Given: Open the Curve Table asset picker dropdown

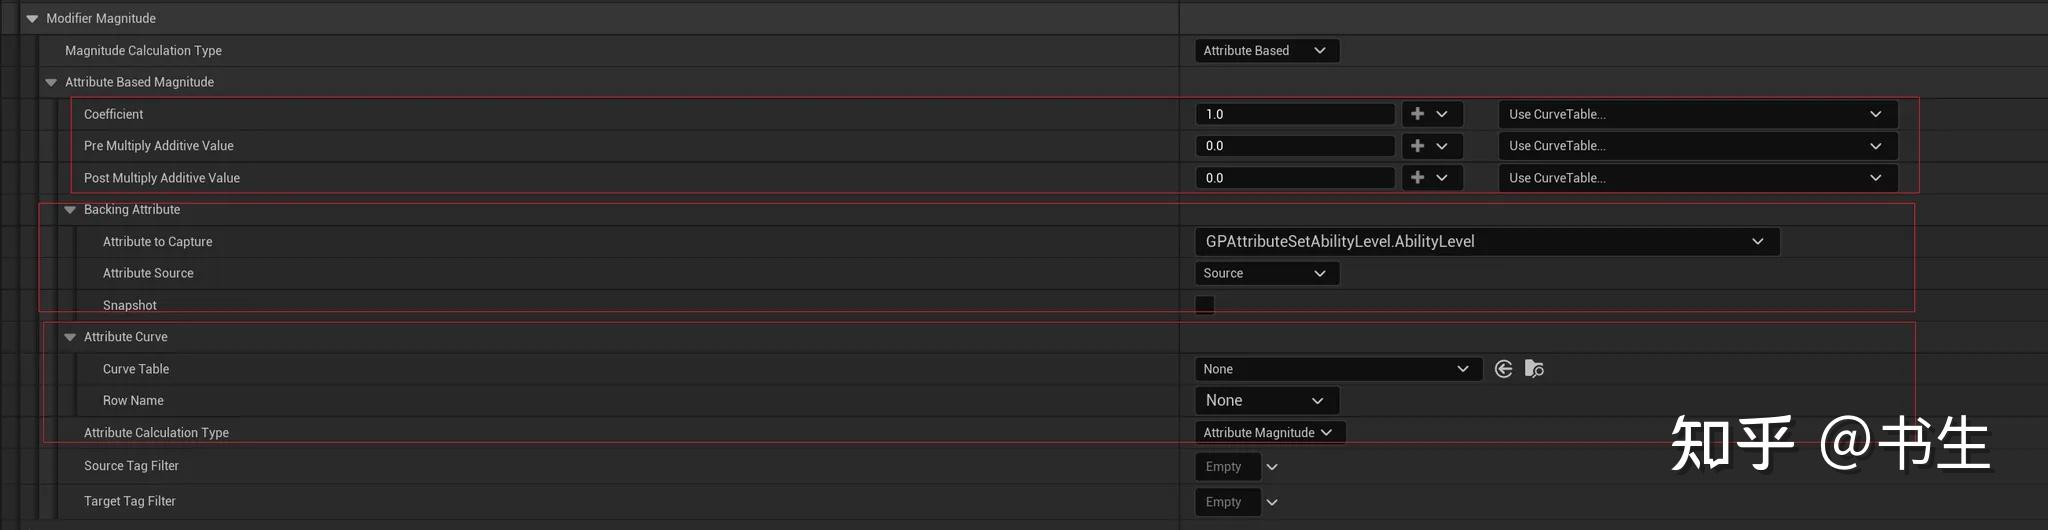Looking at the screenshot, I should point(1337,369).
